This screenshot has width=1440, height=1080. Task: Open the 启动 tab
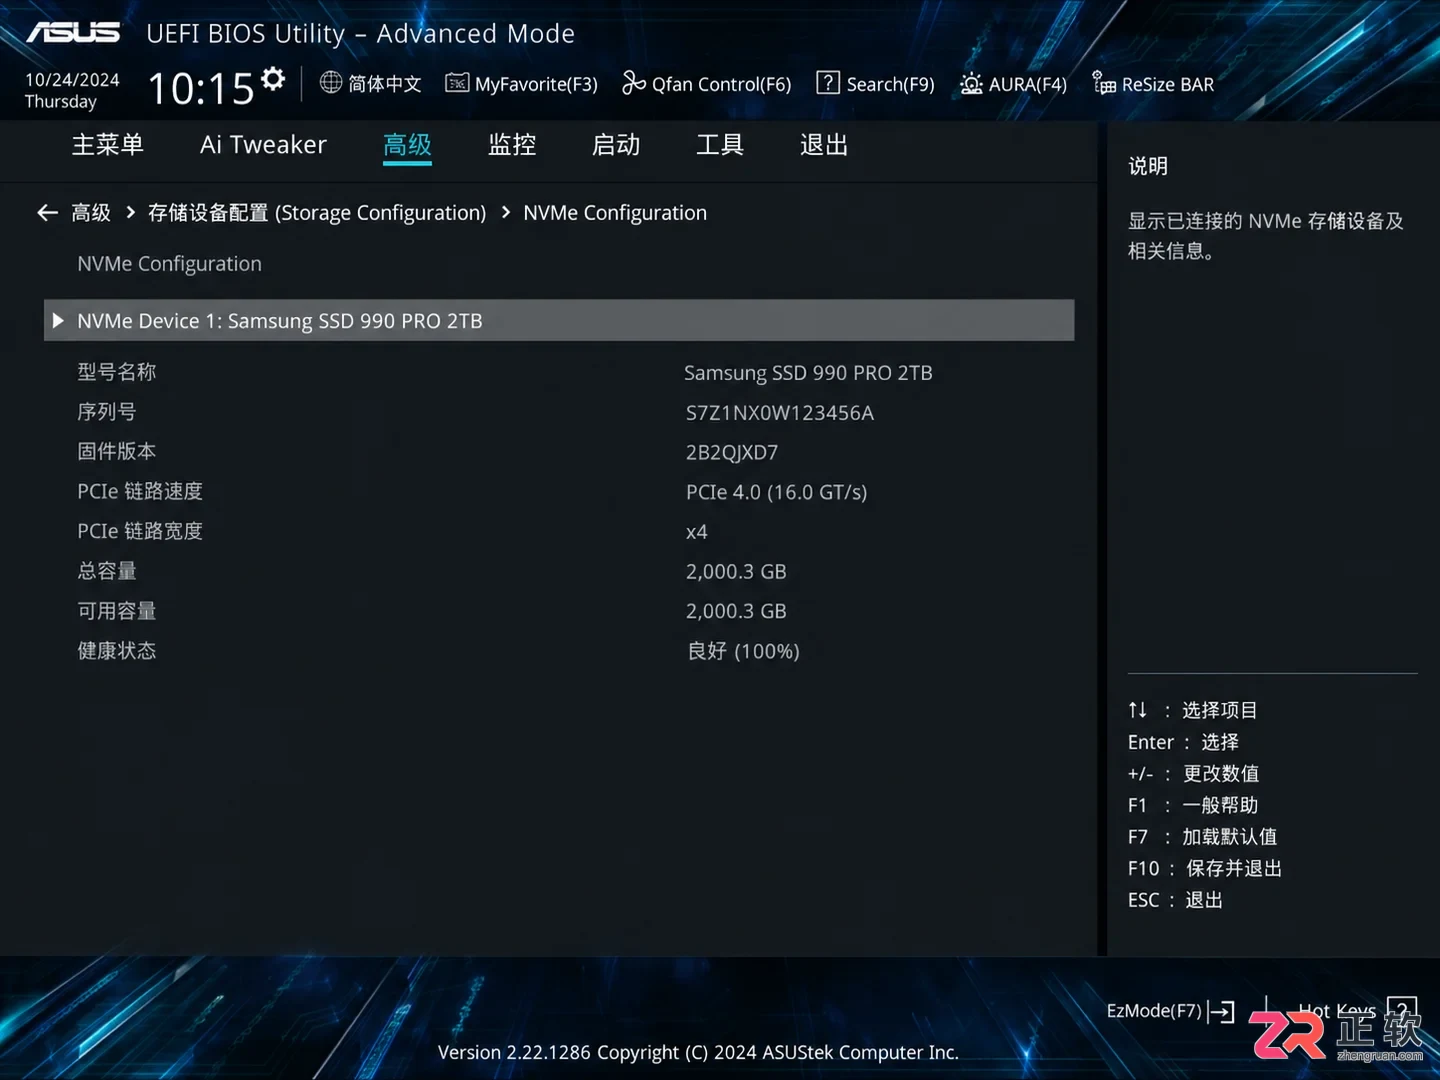616,145
